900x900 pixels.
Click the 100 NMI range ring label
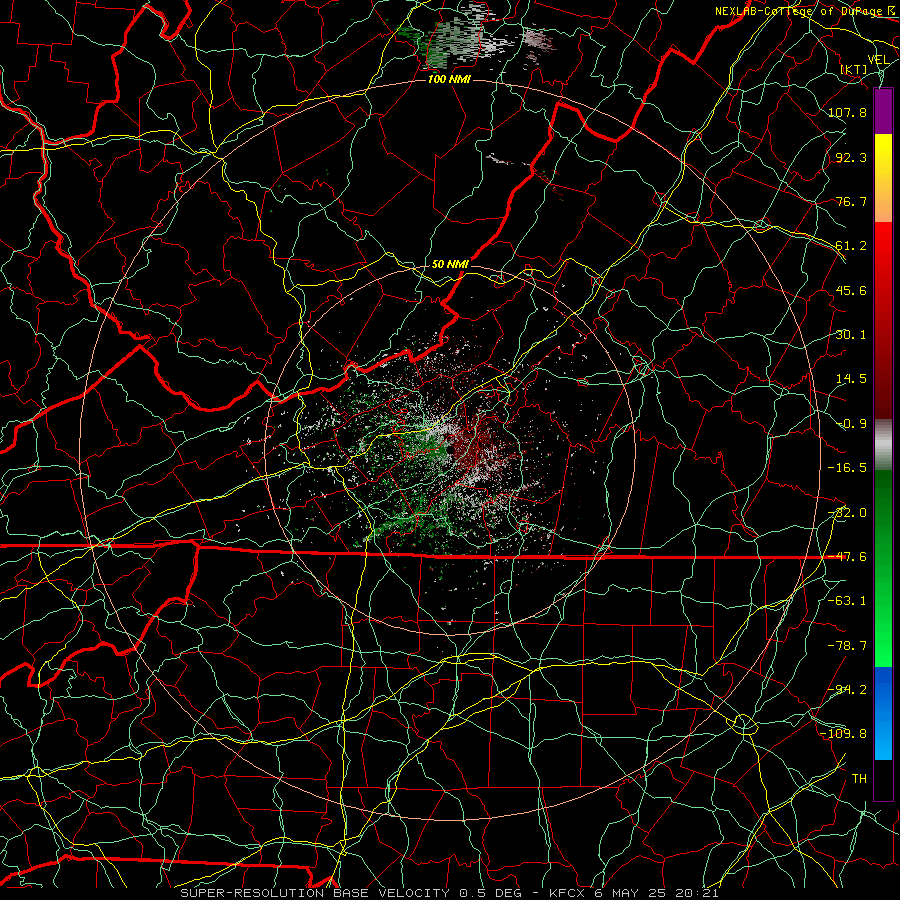point(449,79)
